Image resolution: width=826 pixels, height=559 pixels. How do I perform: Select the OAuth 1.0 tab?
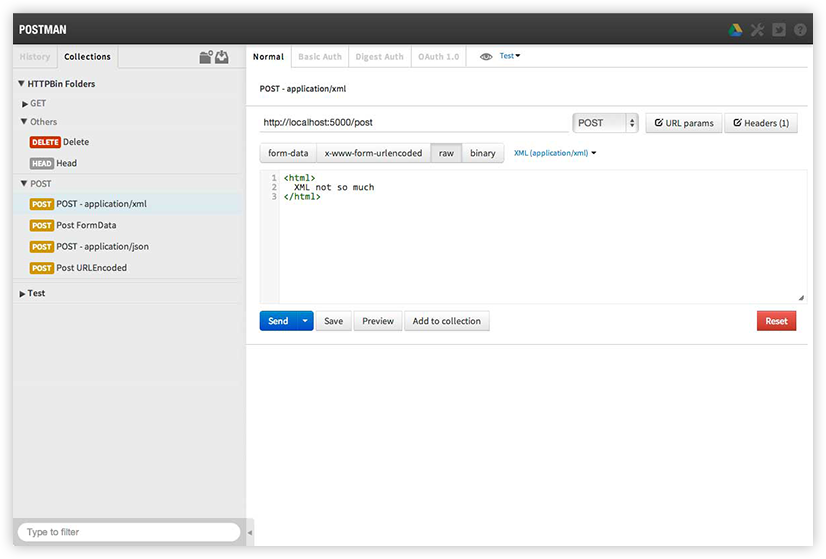click(438, 56)
